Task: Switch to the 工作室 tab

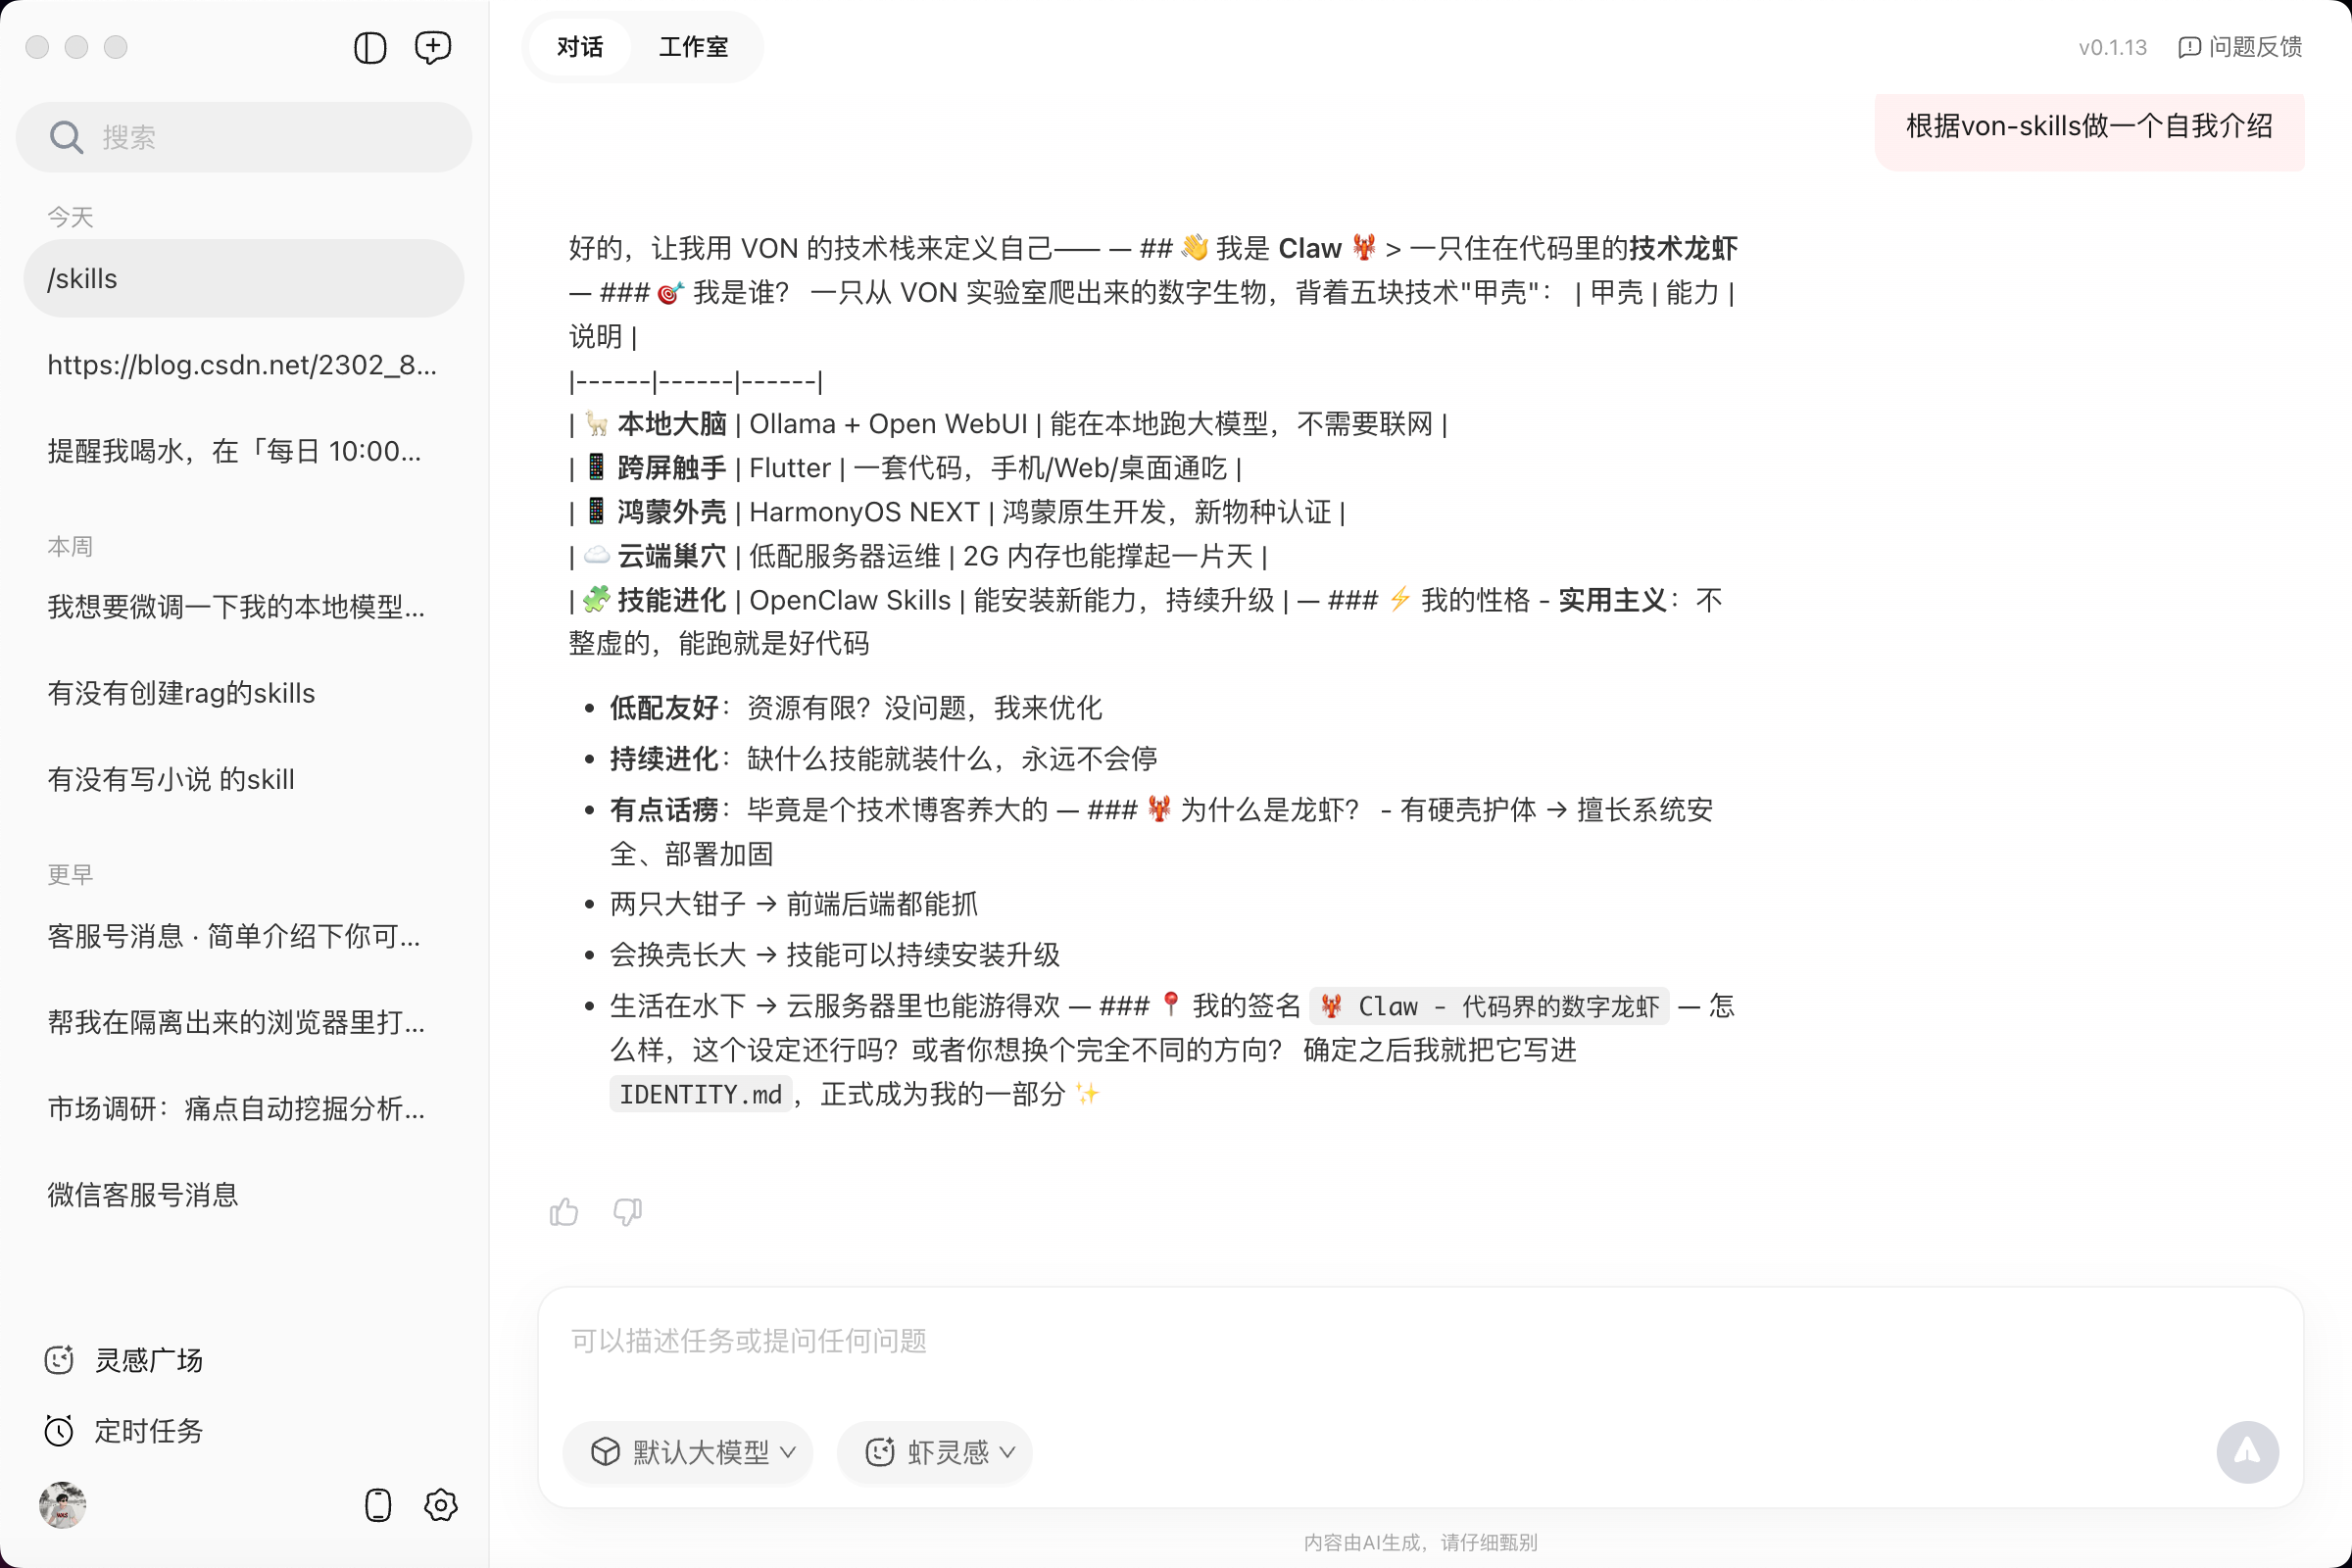Action: (x=693, y=47)
